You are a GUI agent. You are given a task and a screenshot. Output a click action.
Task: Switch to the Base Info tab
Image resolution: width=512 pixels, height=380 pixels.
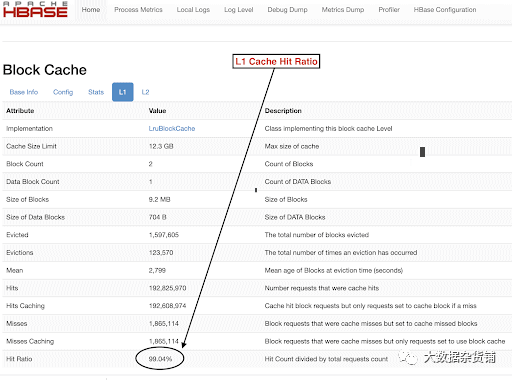tap(24, 92)
